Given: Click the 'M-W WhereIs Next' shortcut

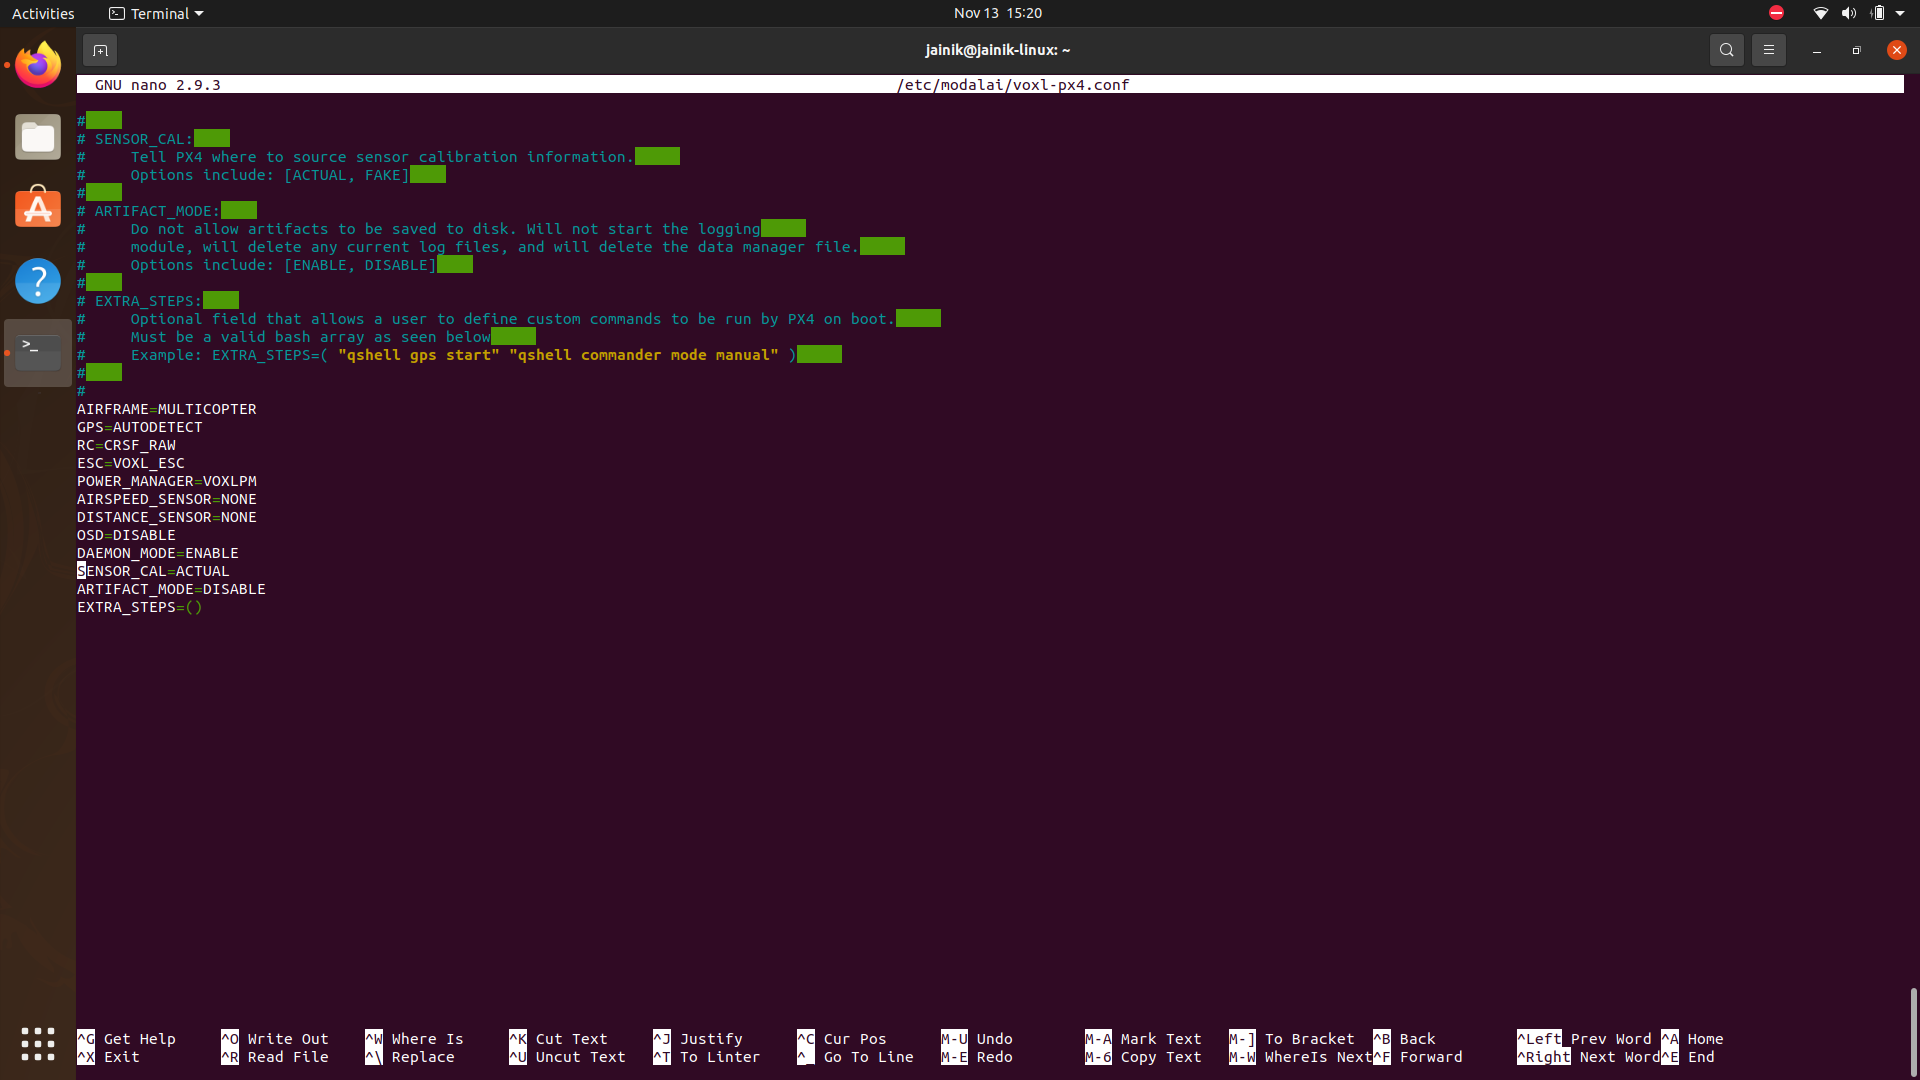Looking at the screenshot, I should 1301,1057.
